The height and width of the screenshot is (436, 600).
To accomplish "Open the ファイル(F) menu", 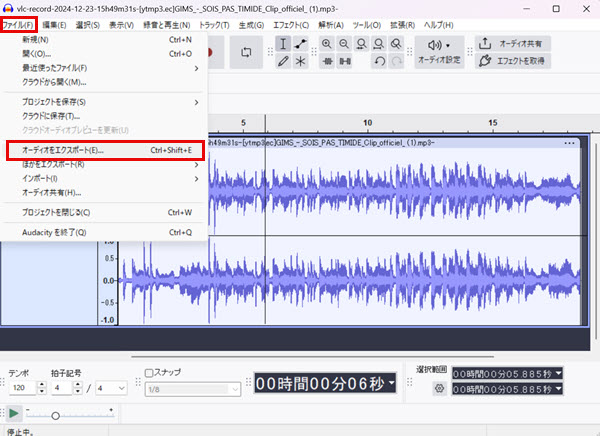I will pyautogui.click(x=18, y=25).
